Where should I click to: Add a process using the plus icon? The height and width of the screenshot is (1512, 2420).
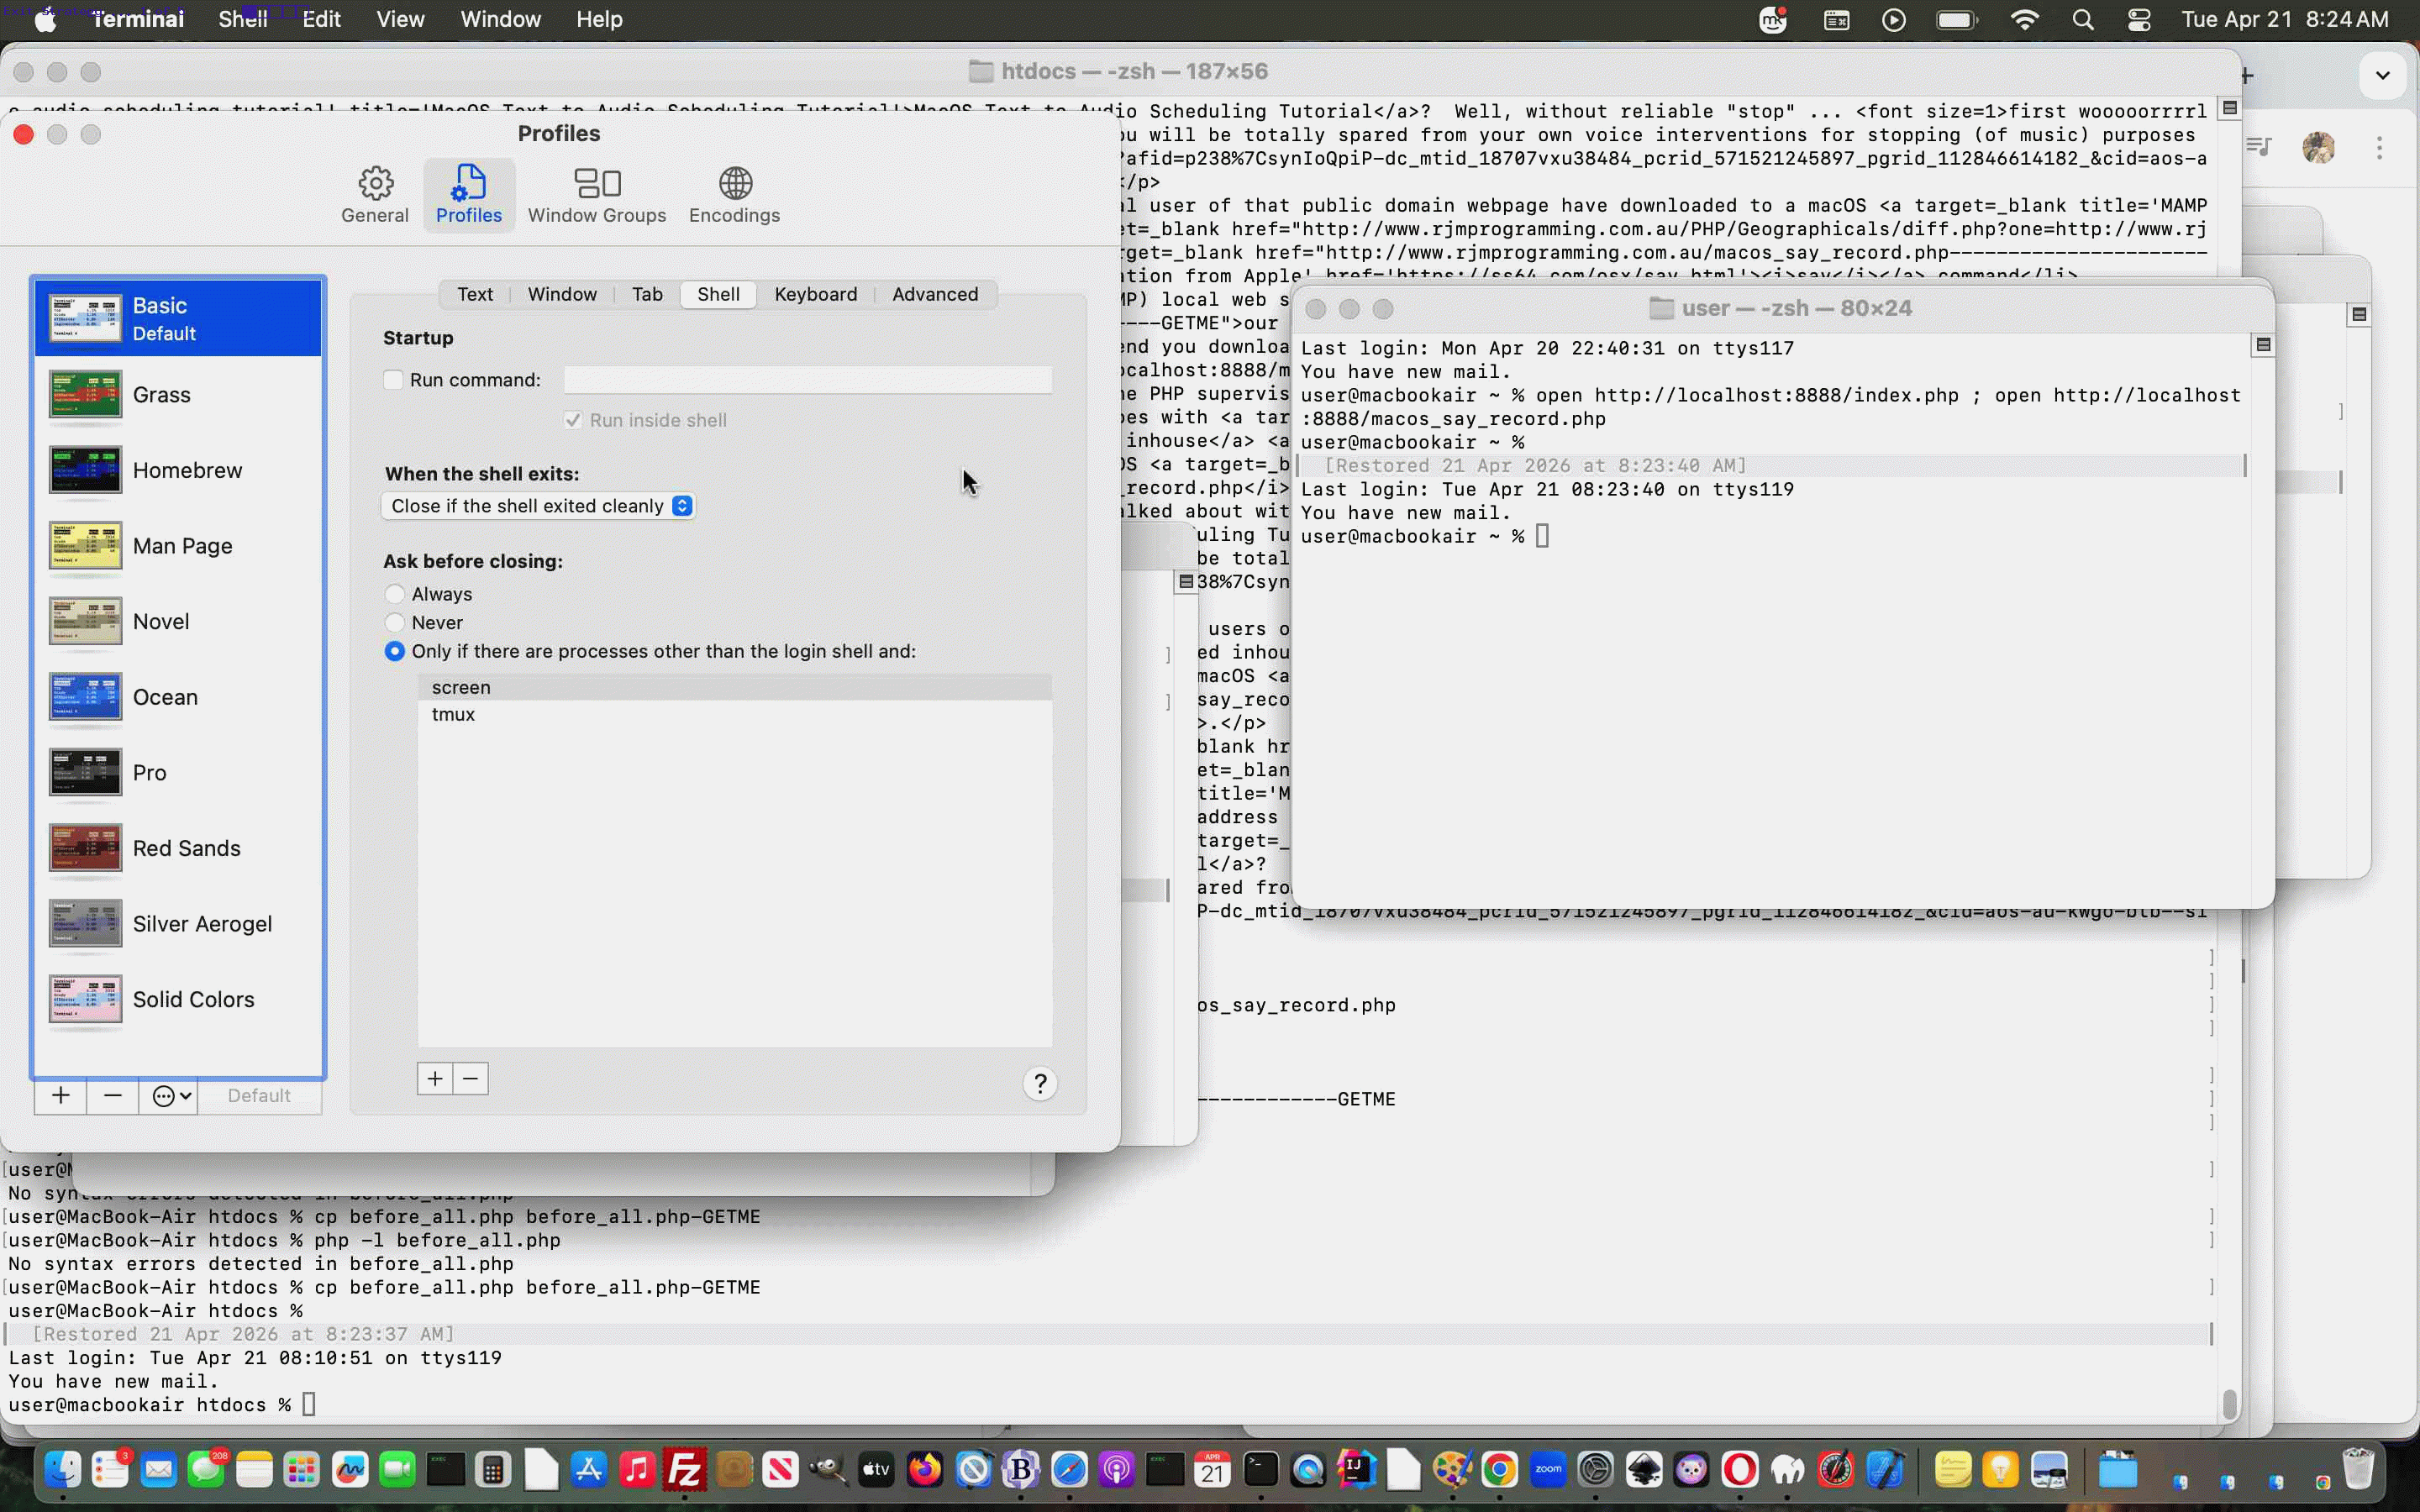[x=435, y=1079]
